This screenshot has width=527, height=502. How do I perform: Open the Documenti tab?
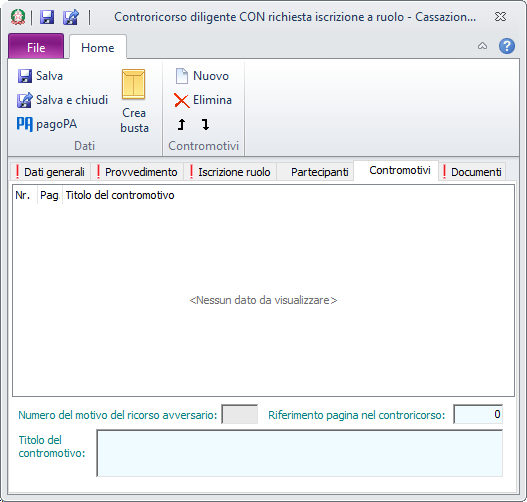click(472, 172)
